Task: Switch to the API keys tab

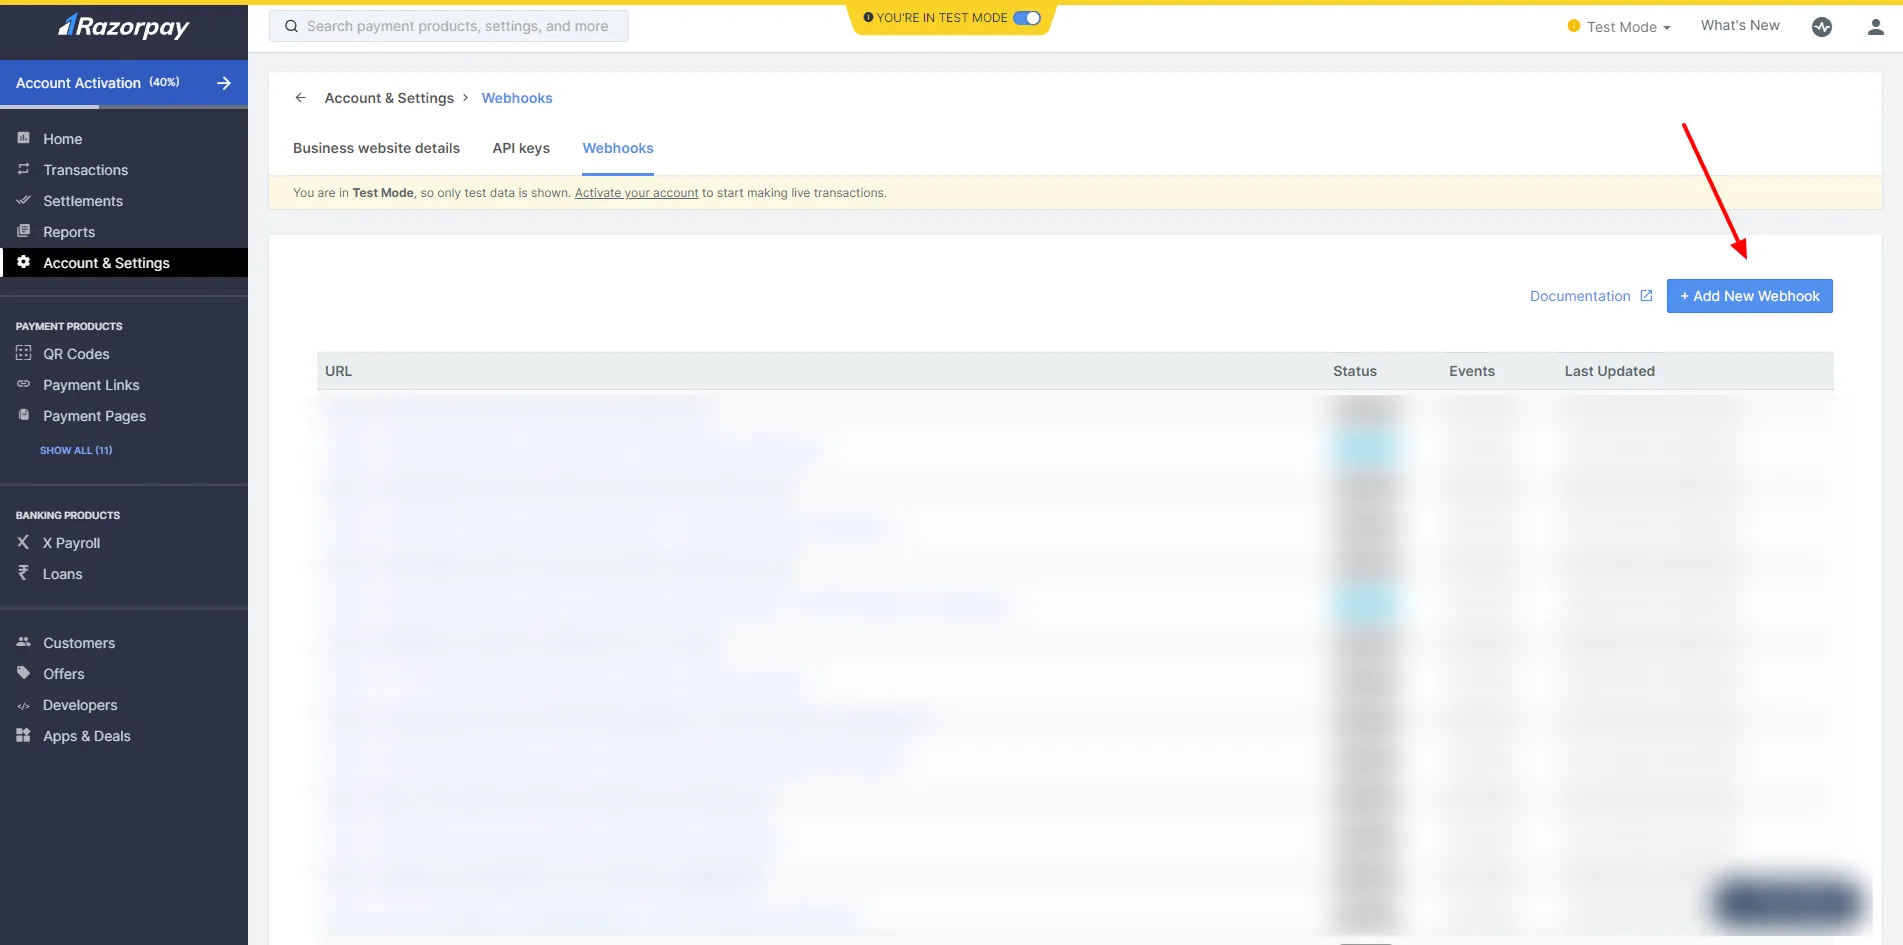Action: pyautogui.click(x=521, y=148)
